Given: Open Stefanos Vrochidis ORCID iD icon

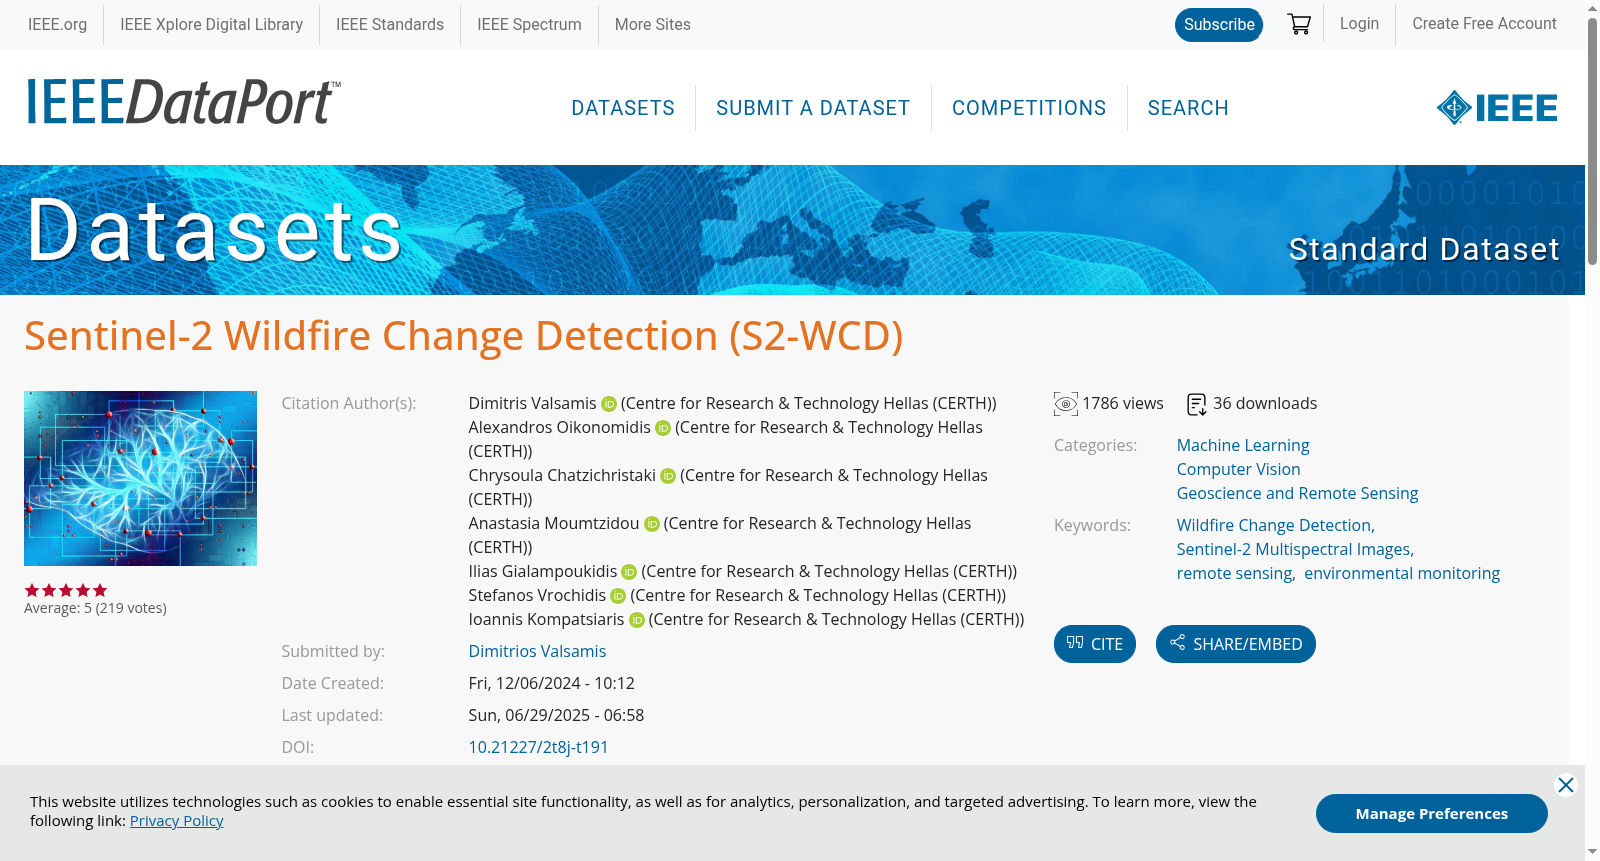Looking at the screenshot, I should pyautogui.click(x=618, y=596).
